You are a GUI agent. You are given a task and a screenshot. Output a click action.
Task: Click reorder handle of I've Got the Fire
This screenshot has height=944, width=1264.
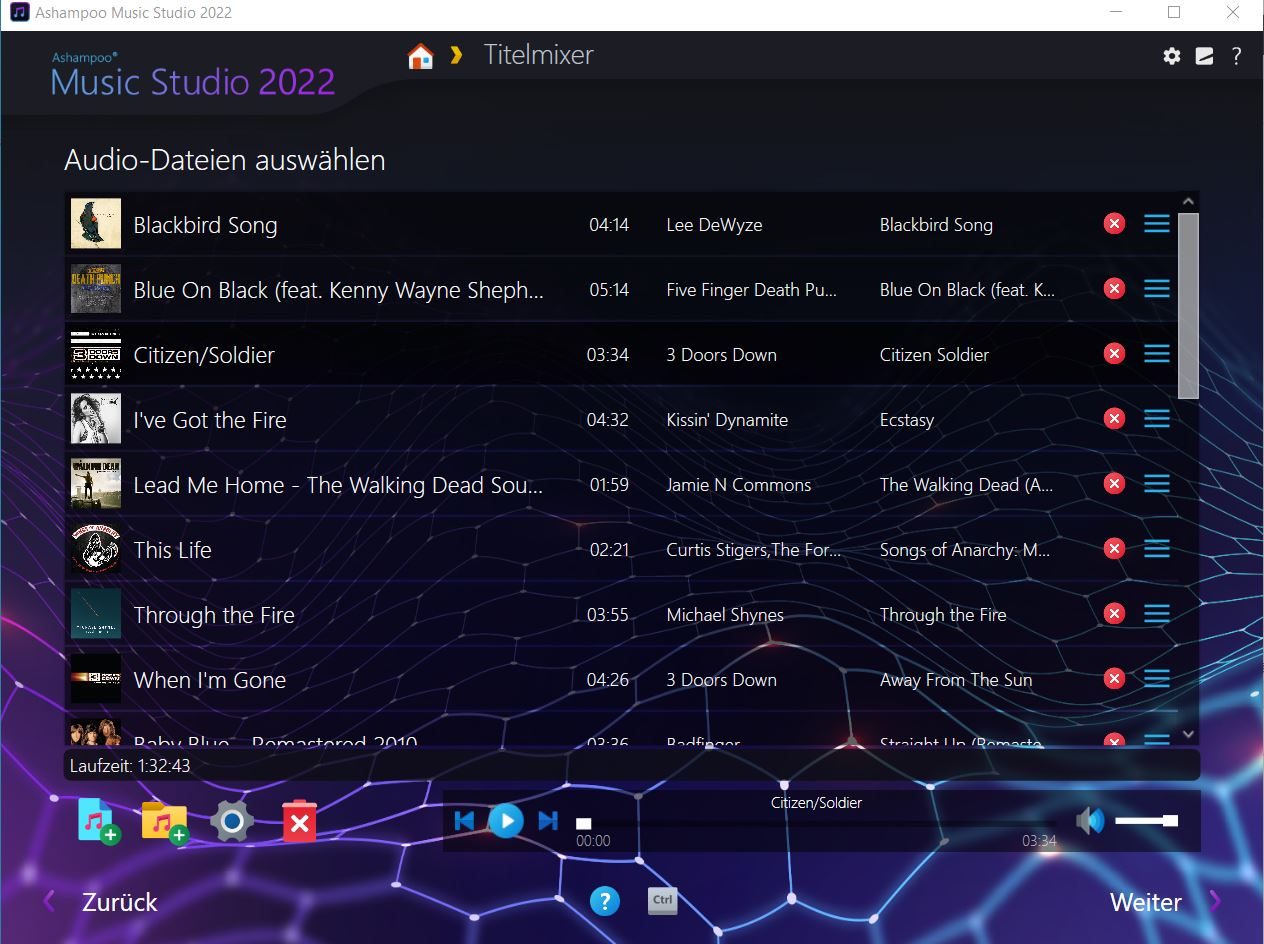coord(1157,419)
